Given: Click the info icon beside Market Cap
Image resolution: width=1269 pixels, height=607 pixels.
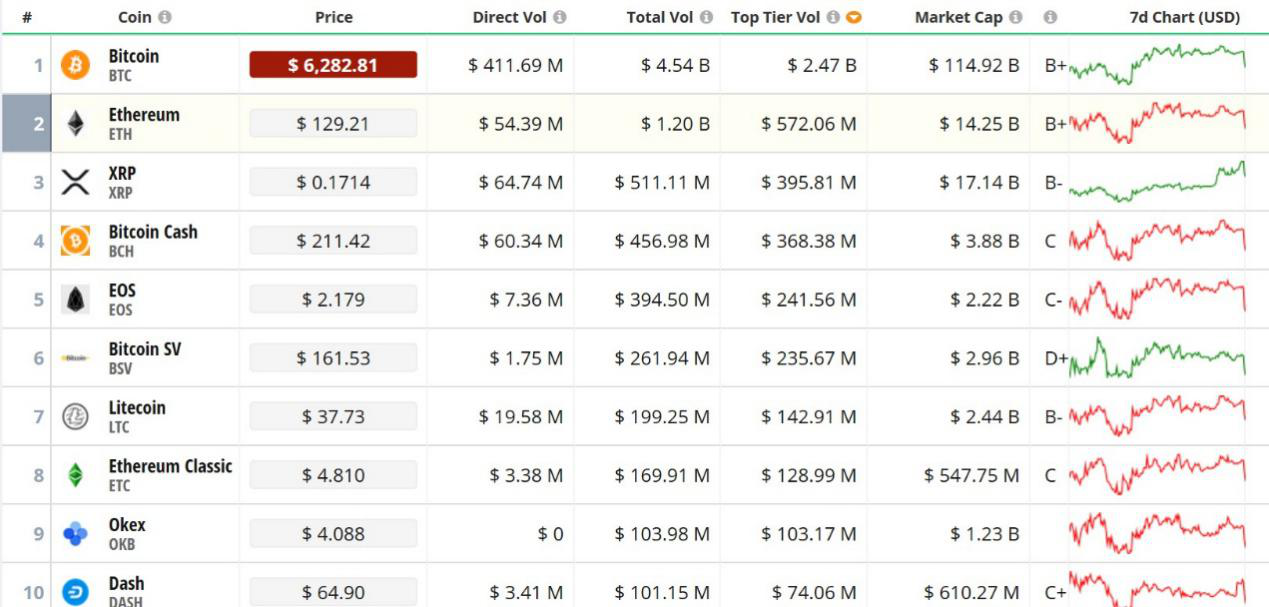Looking at the screenshot, I should [x=1016, y=17].
